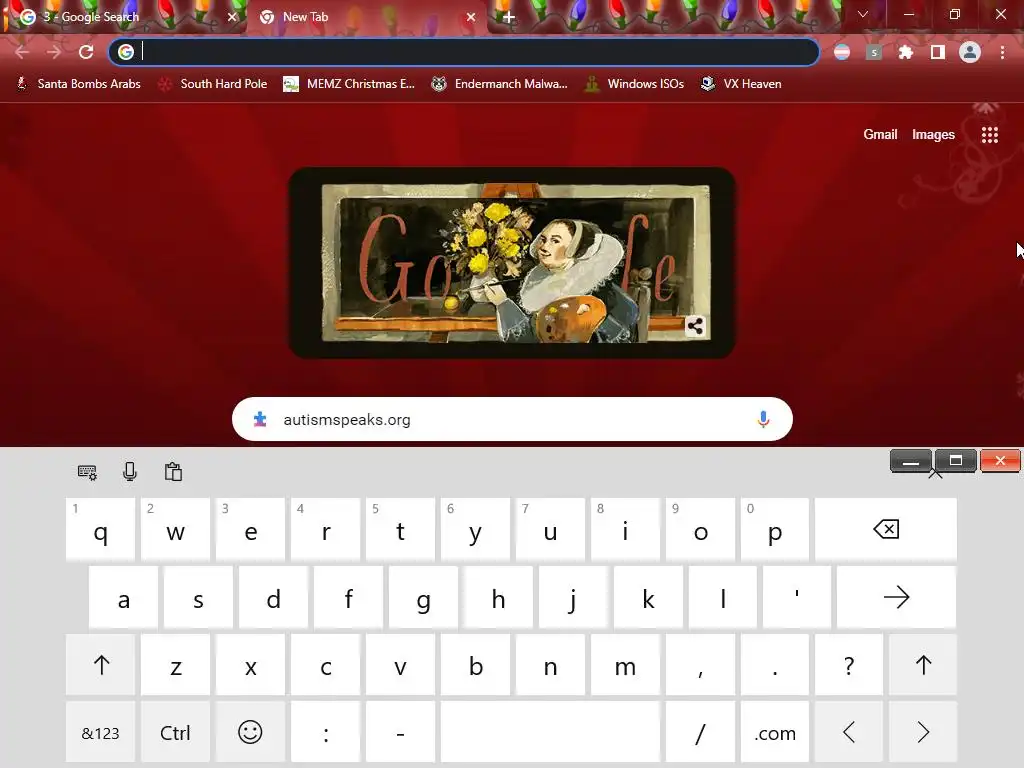The width and height of the screenshot is (1024, 768).
Task: Open the Gmail link
Action: [880, 135]
